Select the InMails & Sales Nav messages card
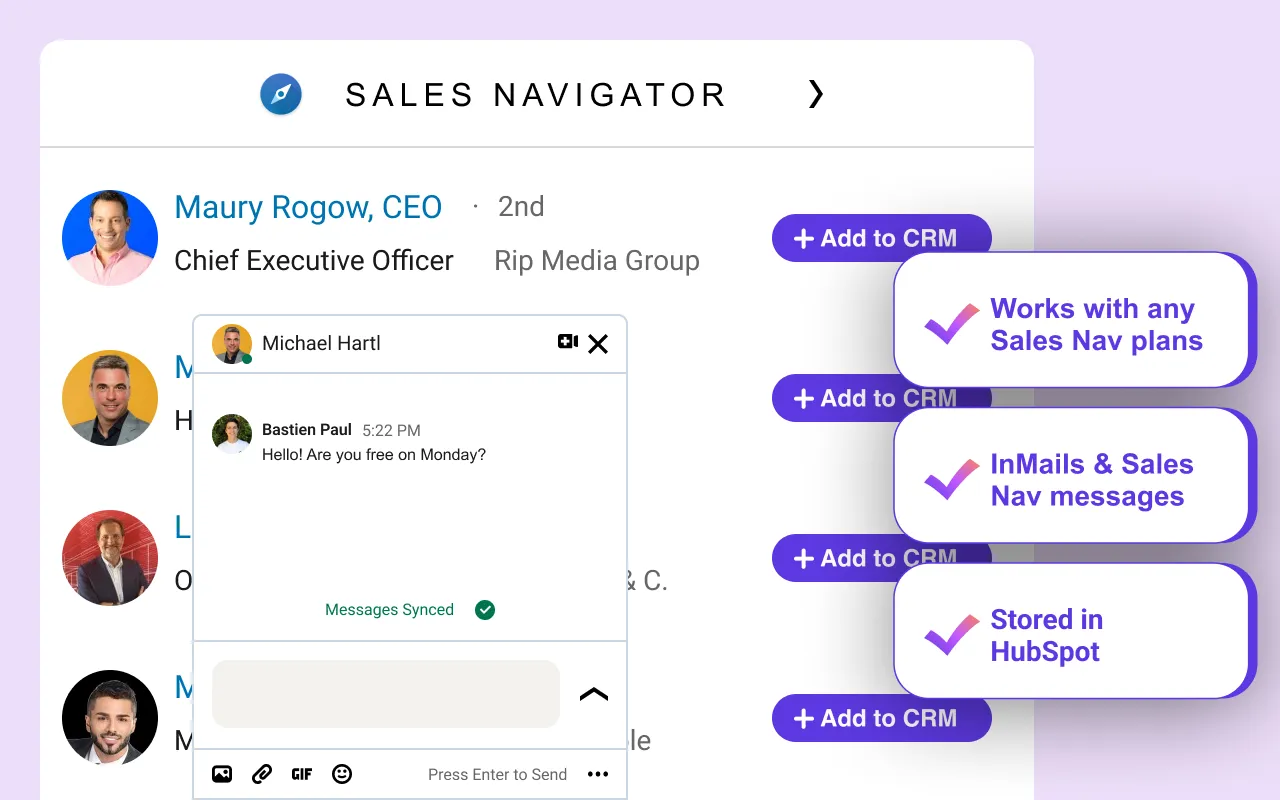 (1072, 475)
